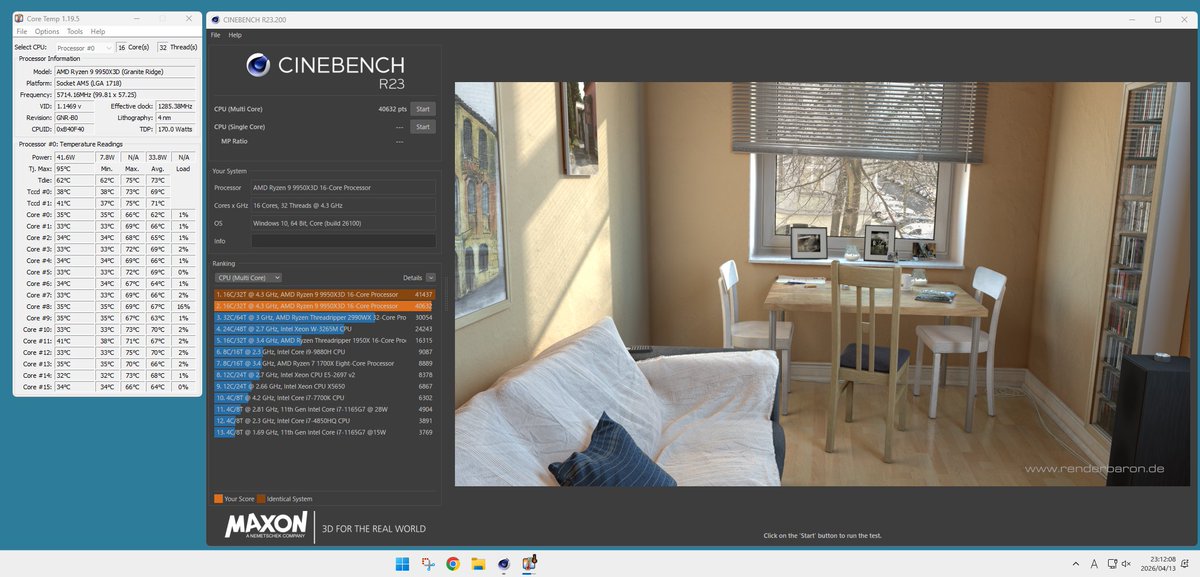Click the Frequency value 5714.16MHz
The height and width of the screenshot is (577, 1200).
point(125,94)
